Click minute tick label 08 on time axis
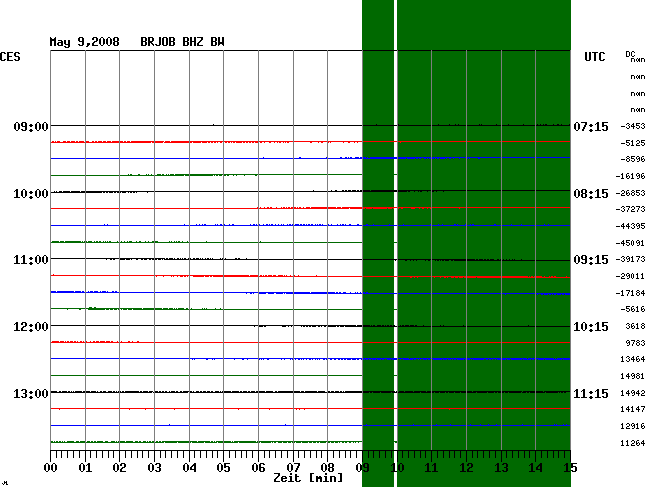Screen dimensions: 650x494 (x=327, y=468)
